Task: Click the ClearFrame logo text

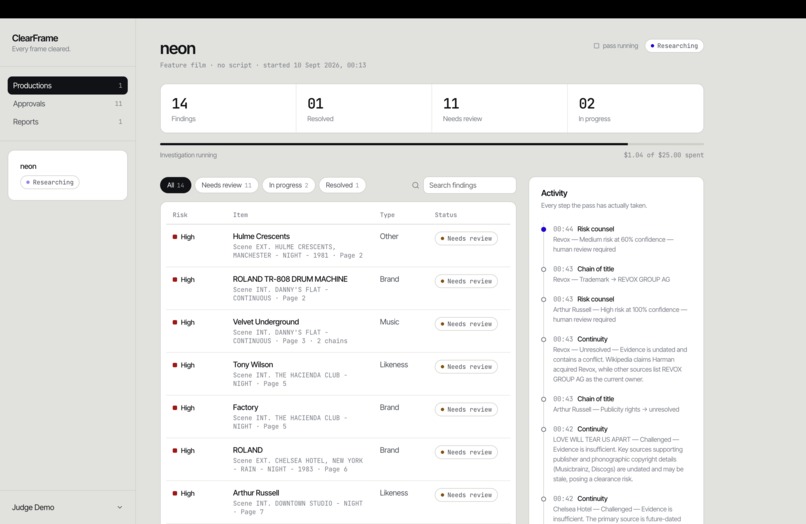Action: pyautogui.click(x=35, y=38)
